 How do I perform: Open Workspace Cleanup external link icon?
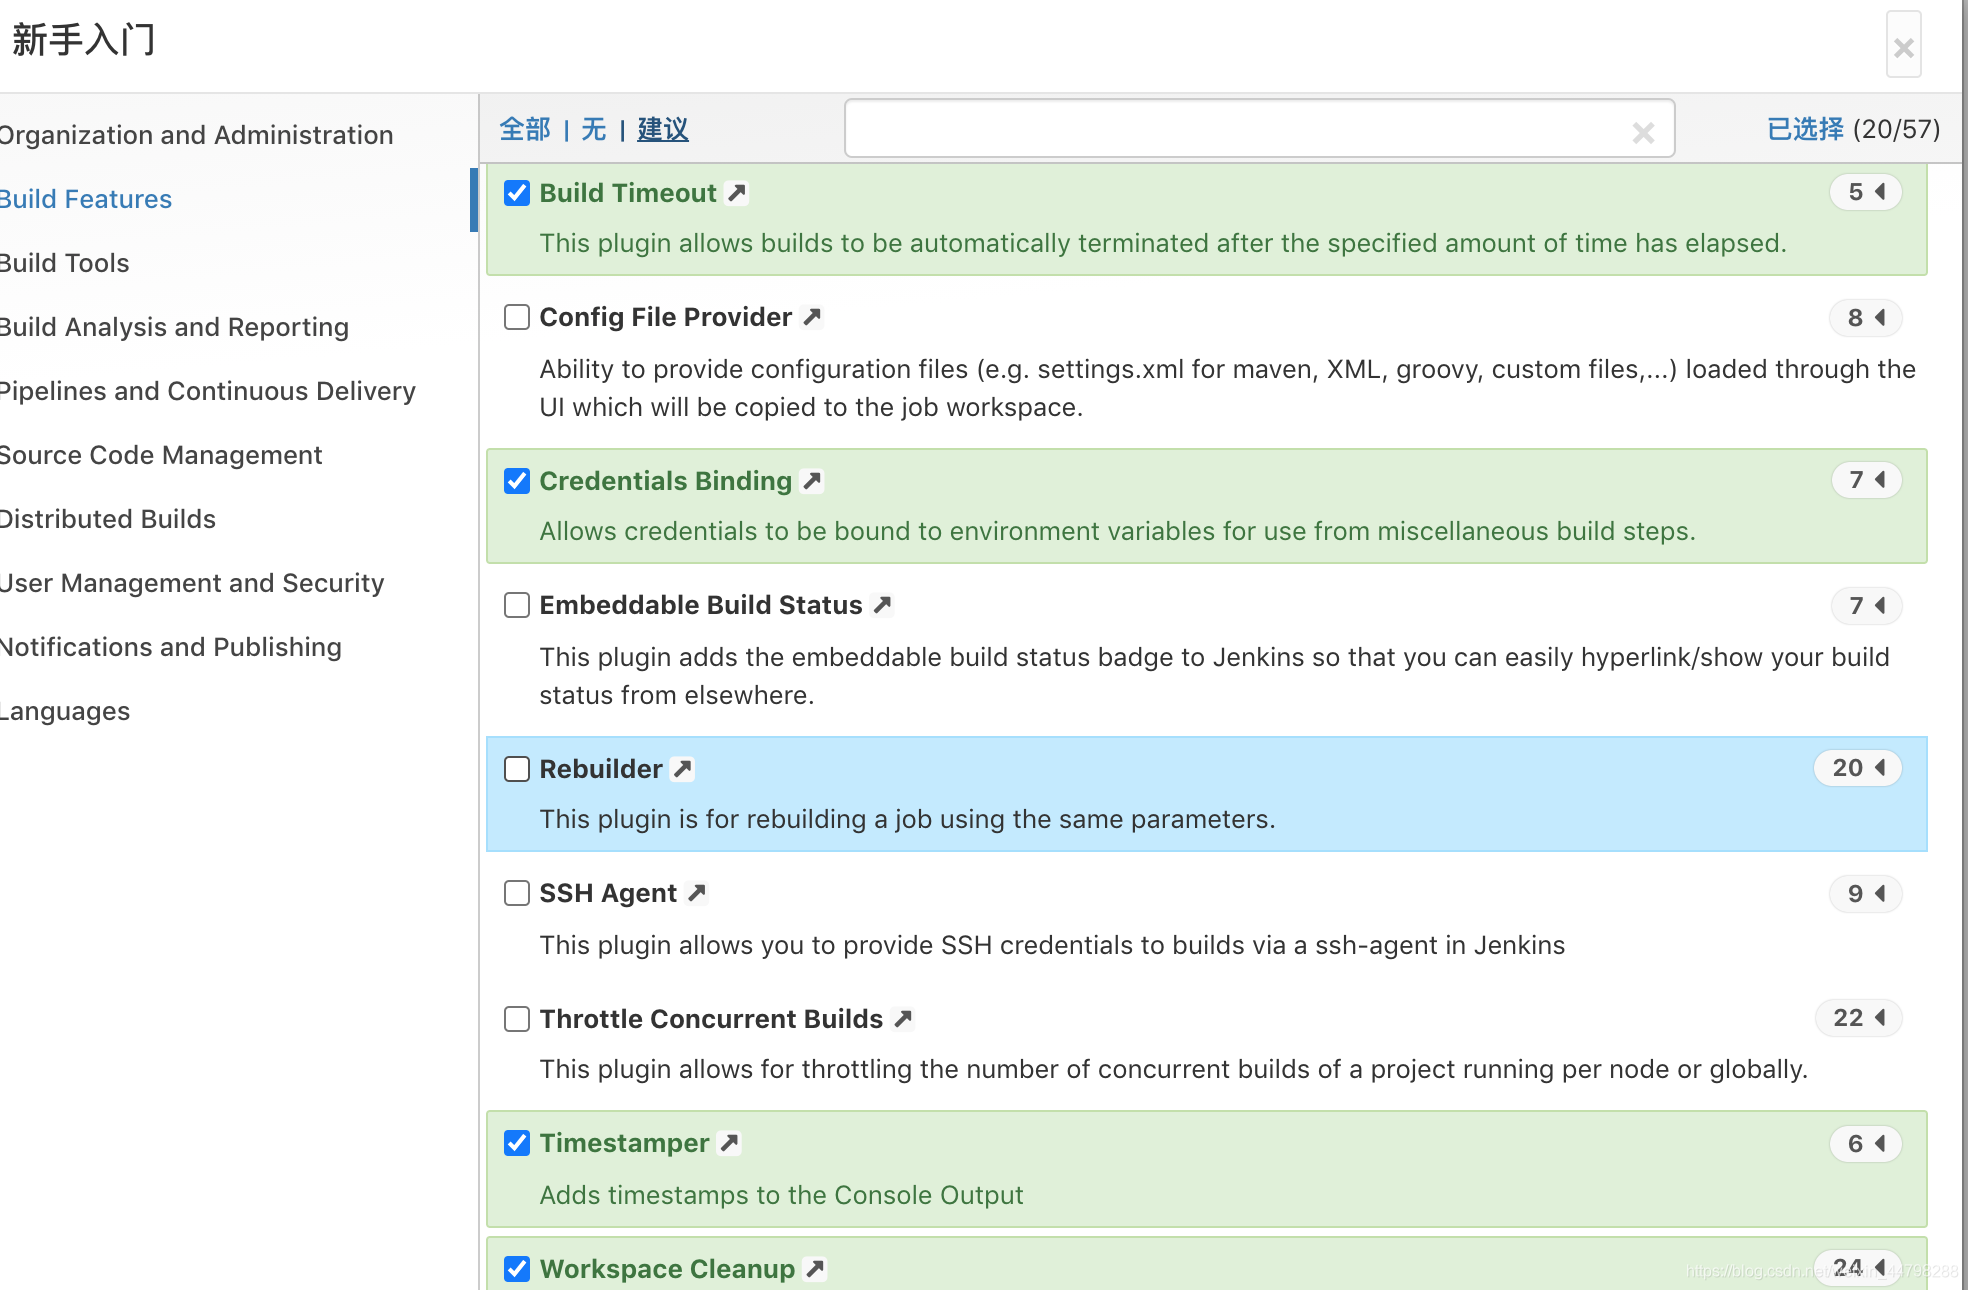click(x=815, y=1269)
